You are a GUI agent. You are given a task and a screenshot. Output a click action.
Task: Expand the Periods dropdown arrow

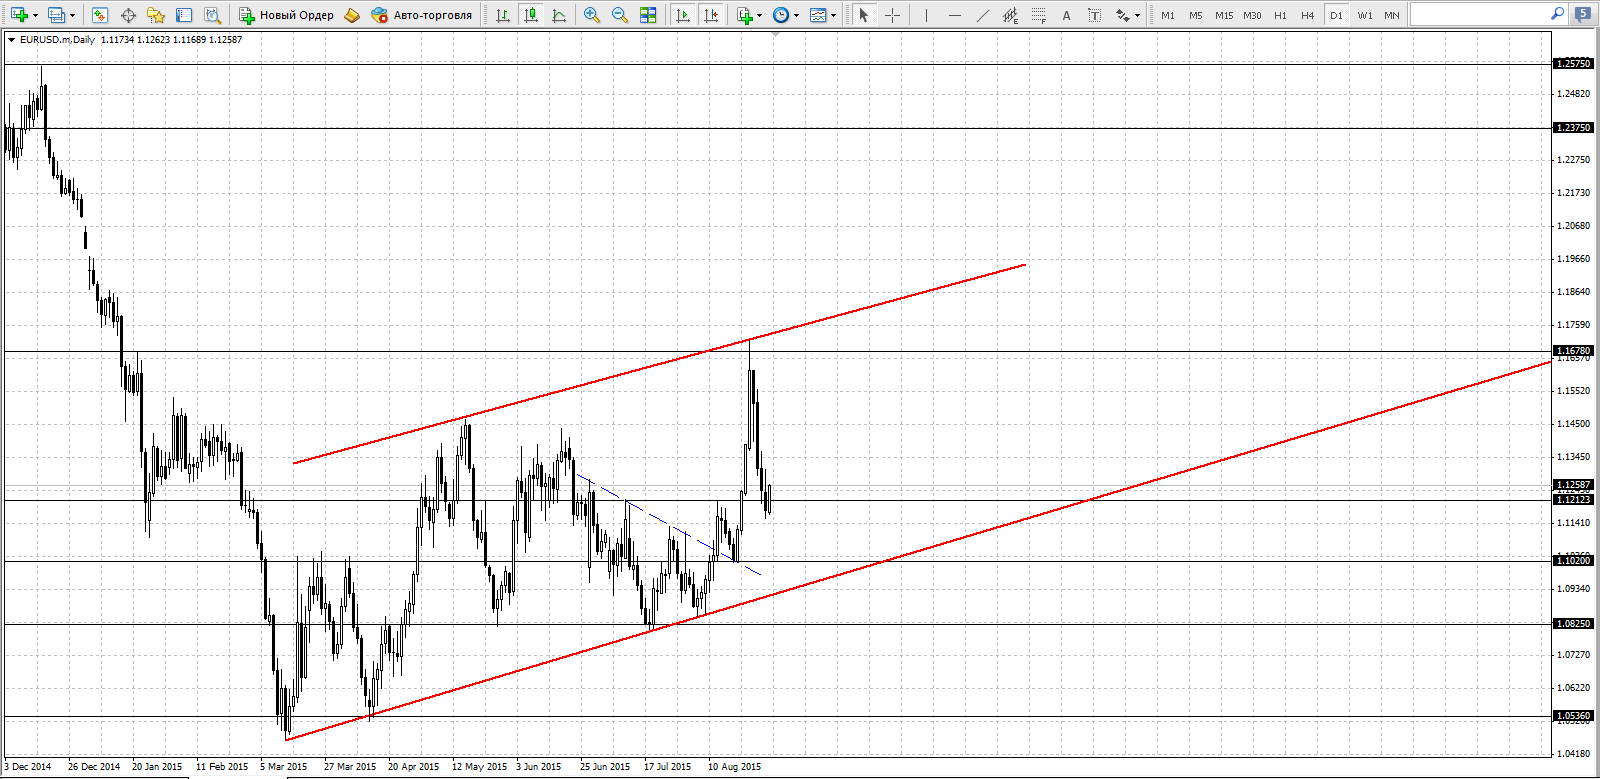point(796,15)
